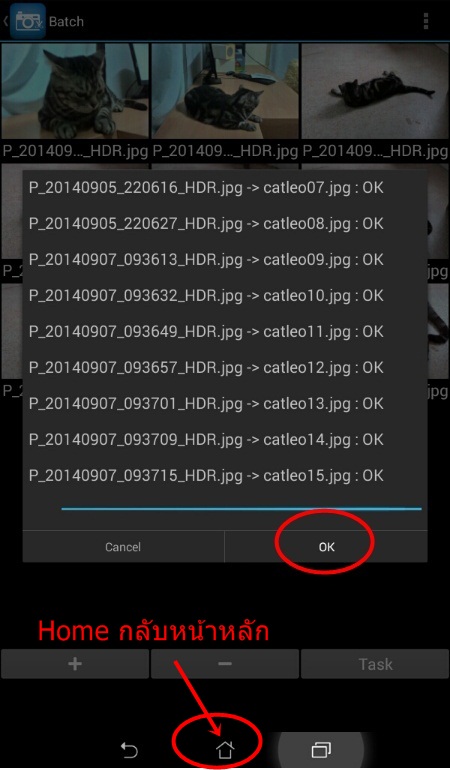Open the three-dot overflow menu
The height and width of the screenshot is (770, 450).
pos(426,21)
